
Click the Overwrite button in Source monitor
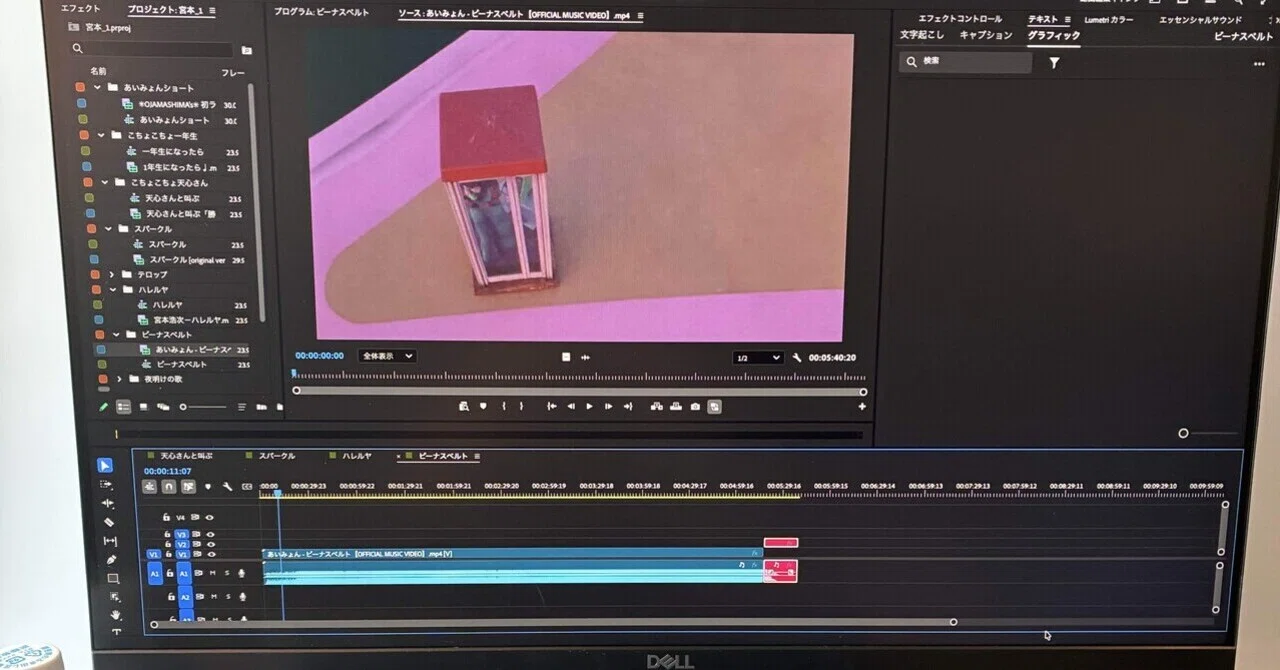pos(676,406)
